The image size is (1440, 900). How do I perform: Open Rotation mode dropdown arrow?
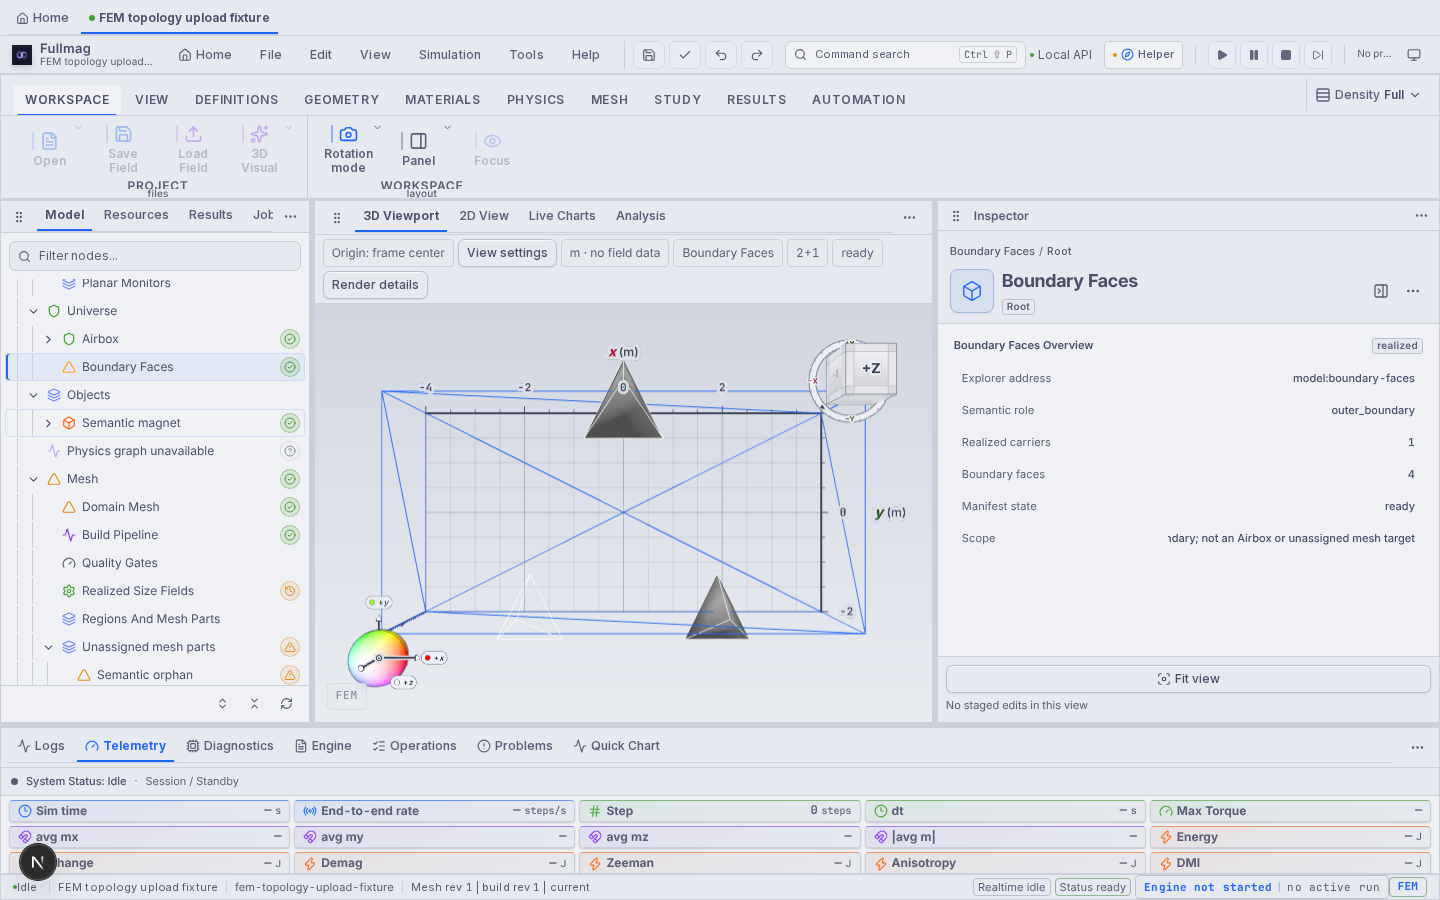coord(377,128)
